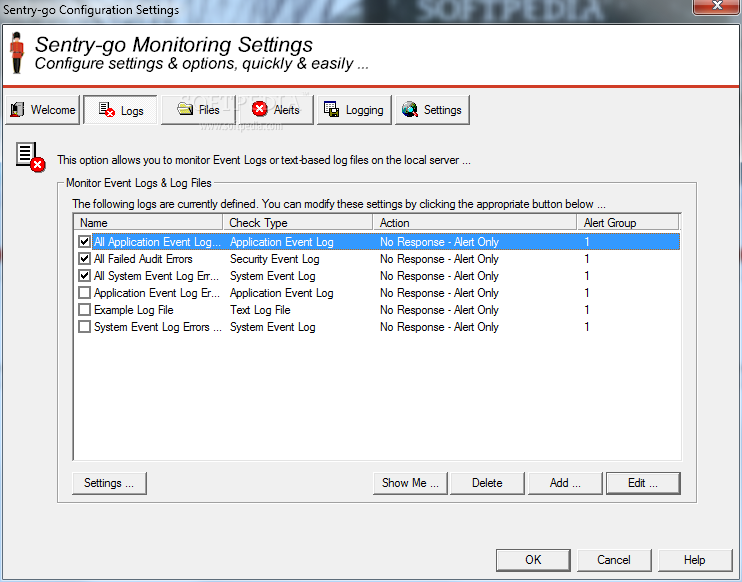The image size is (742, 582).
Task: Click the Files tab folder icon
Action: coord(185,109)
